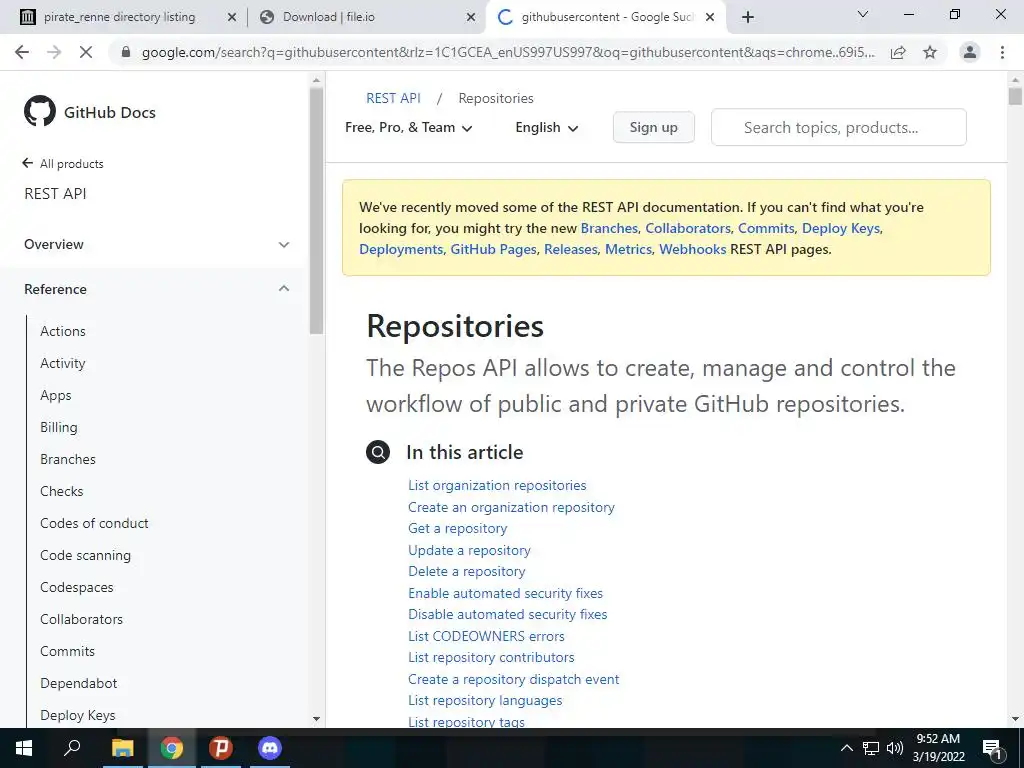Expand the Overview sidebar section
This screenshot has width=1024, height=768.
pos(155,244)
